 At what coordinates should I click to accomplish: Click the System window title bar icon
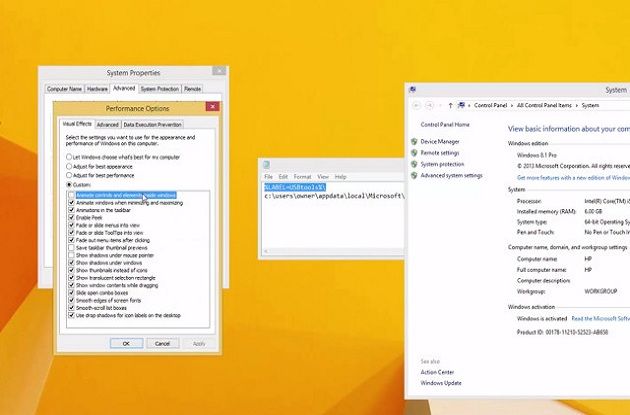coord(412,90)
